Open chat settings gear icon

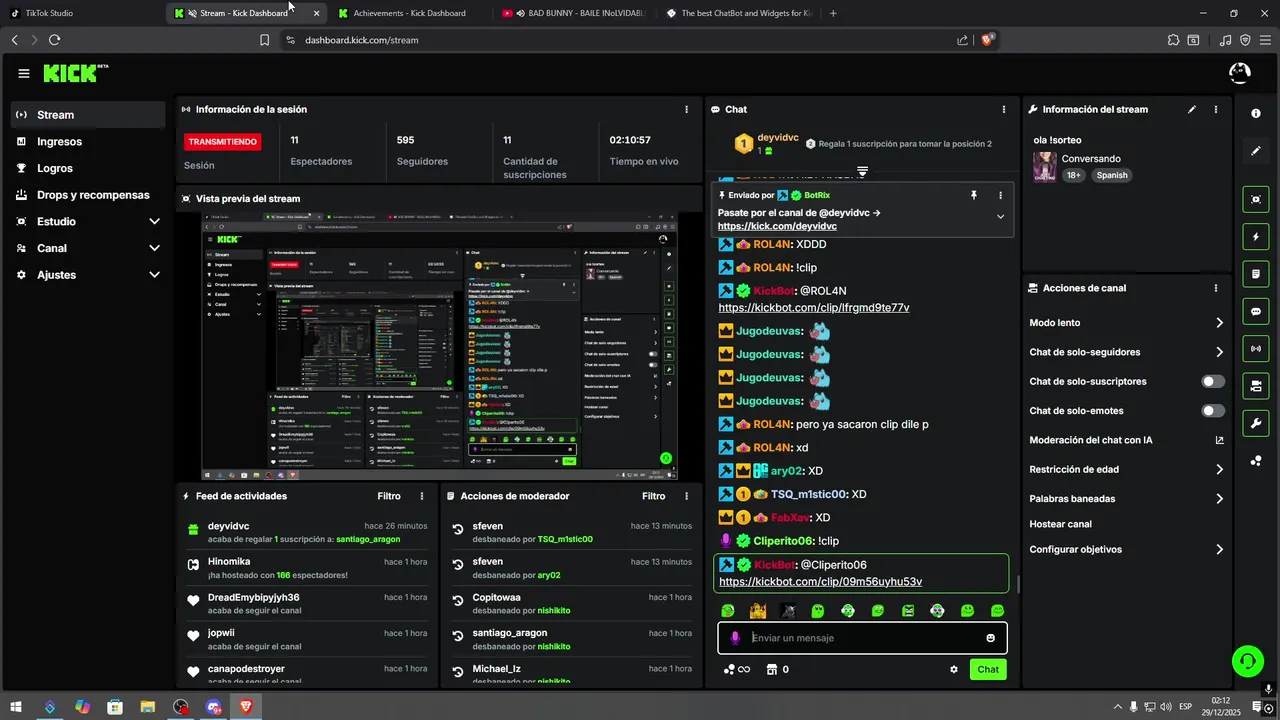954,670
